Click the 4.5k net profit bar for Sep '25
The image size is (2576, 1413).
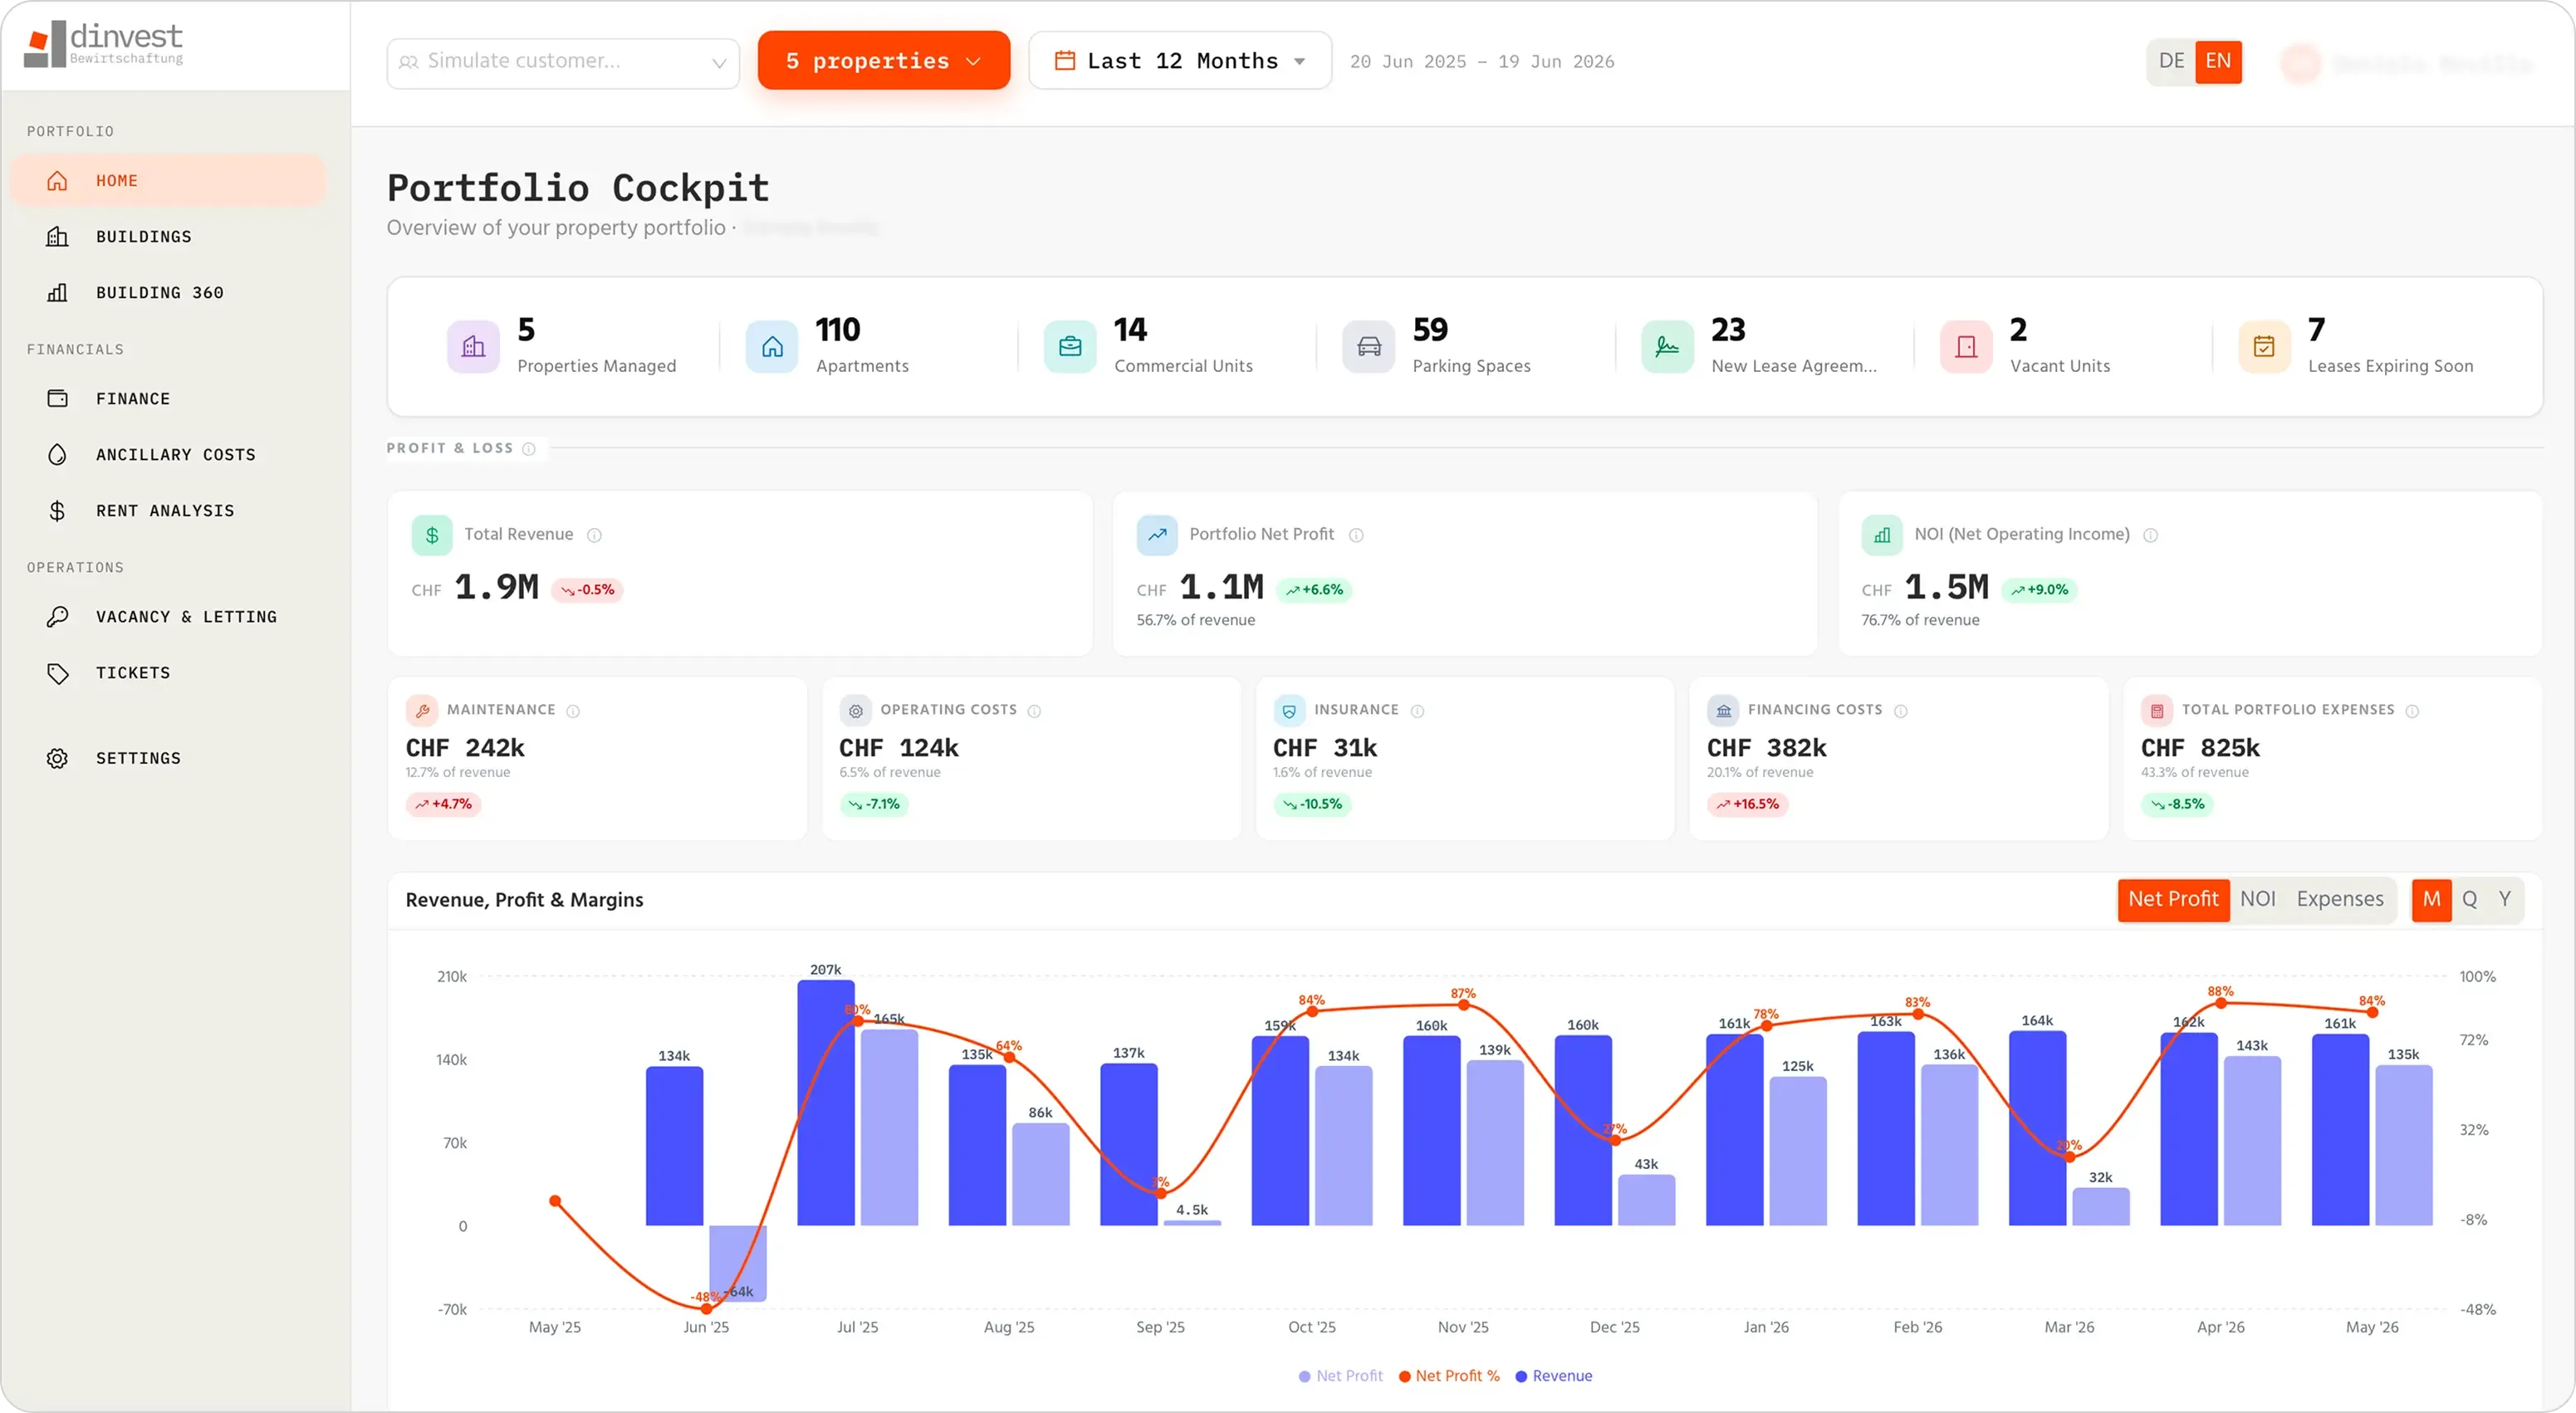tap(1192, 1223)
